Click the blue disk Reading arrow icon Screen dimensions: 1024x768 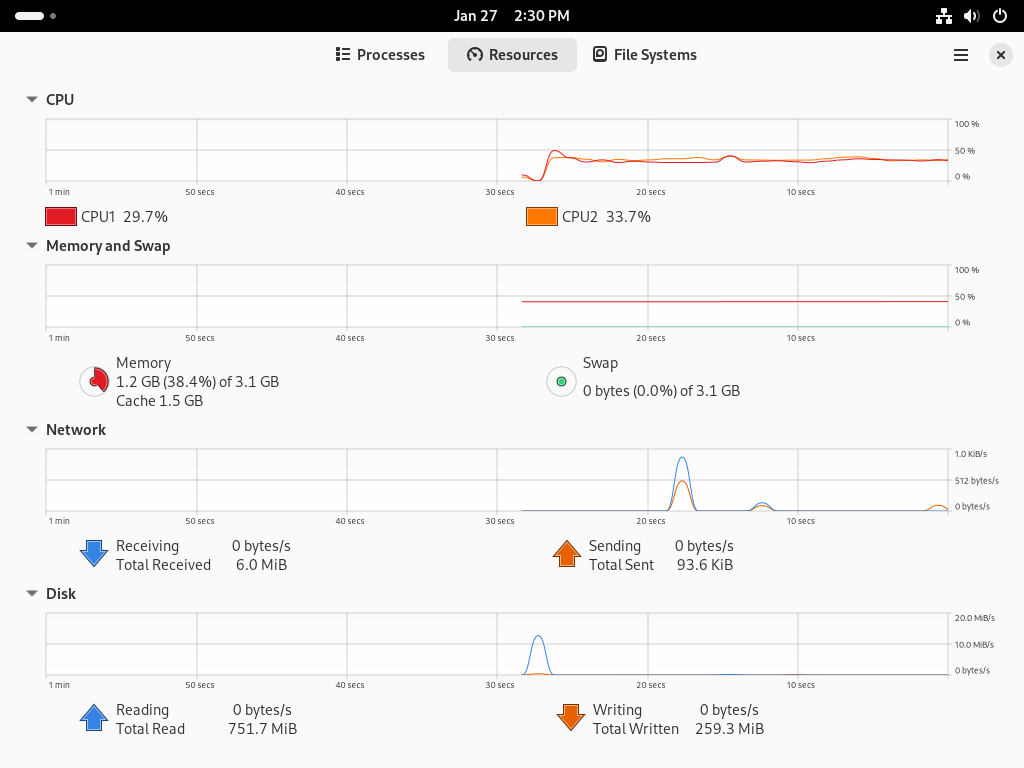(x=94, y=718)
